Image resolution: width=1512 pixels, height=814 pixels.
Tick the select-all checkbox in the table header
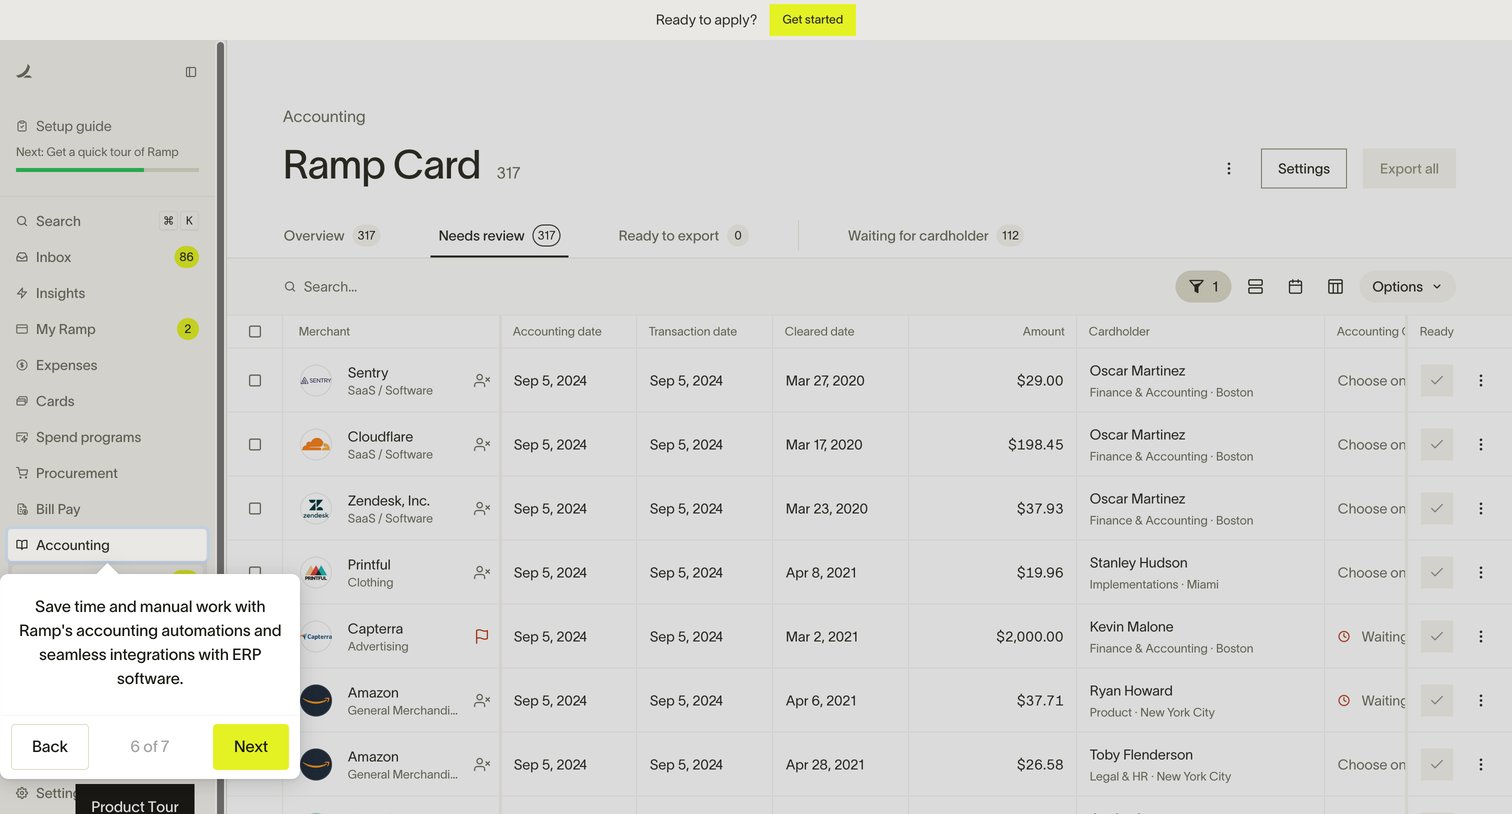tap(255, 332)
